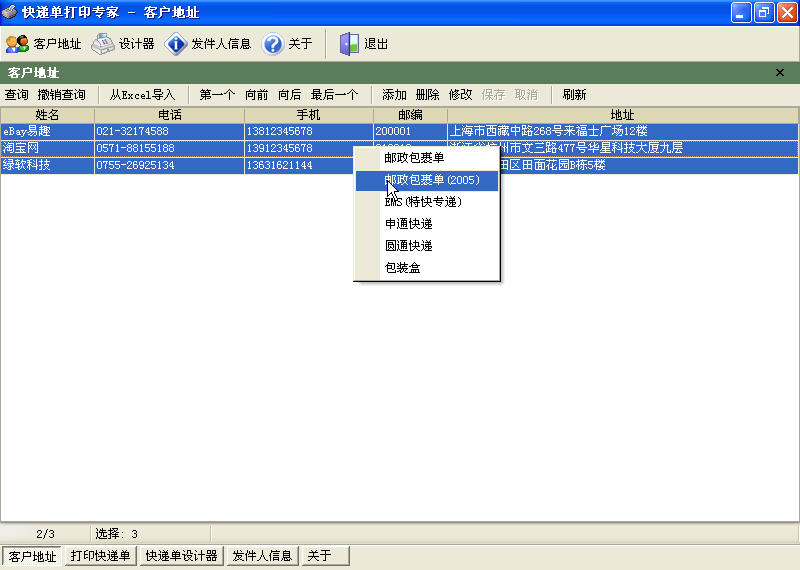800x570 pixels.
Task: Click phone cell 0571-88155188
Action: [x=169, y=148]
